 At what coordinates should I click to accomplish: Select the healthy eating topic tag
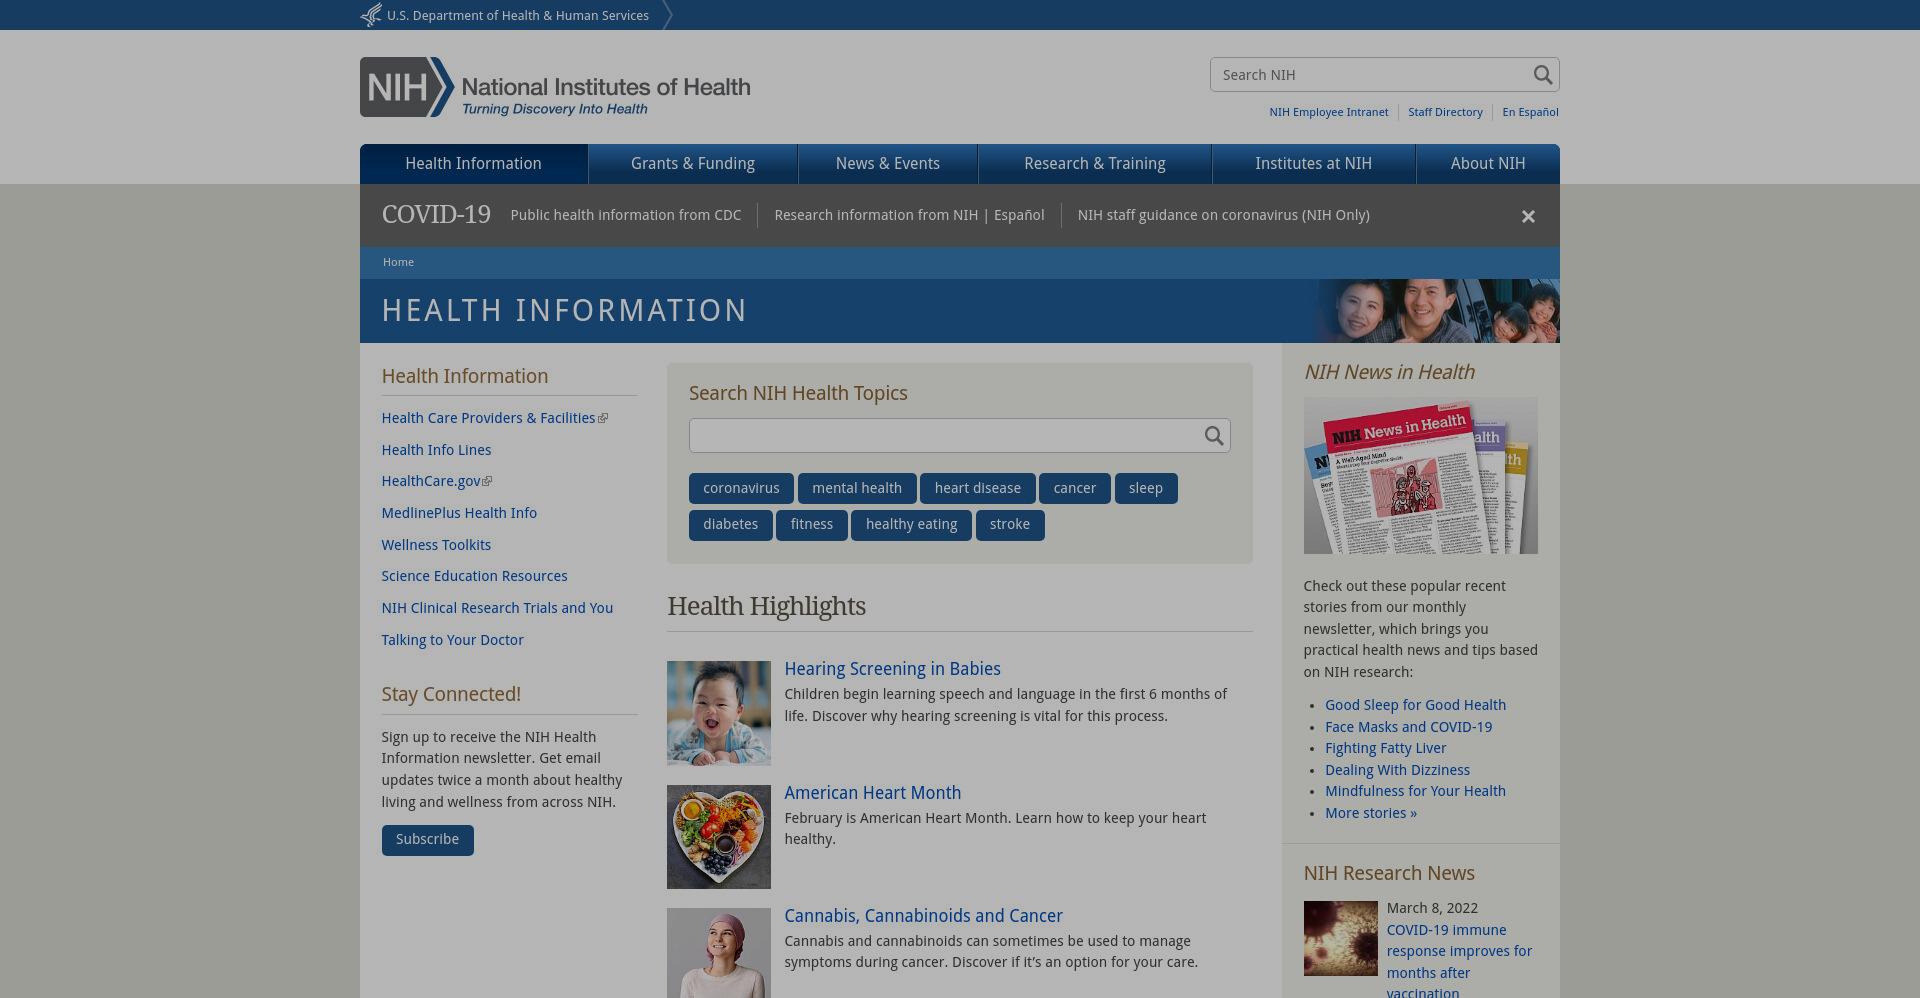tap(912, 525)
